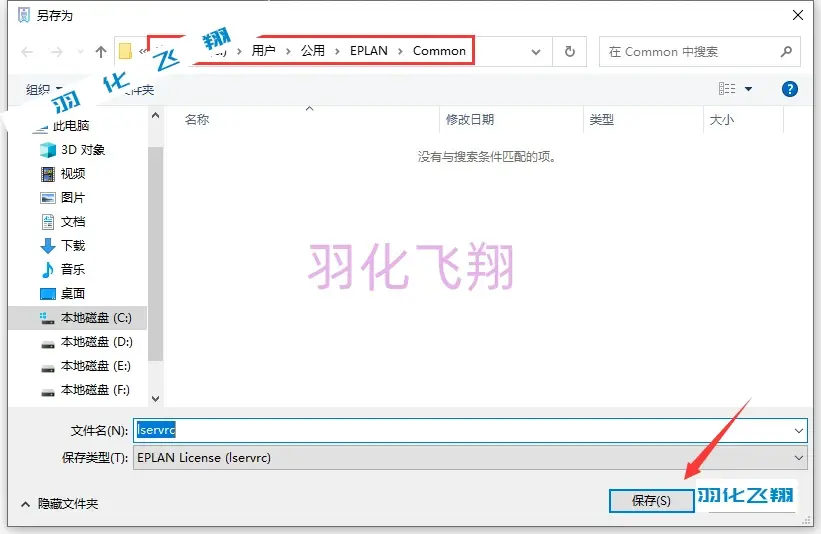Select EPLAN in the address path
This screenshot has height=534, width=821.
pyautogui.click(x=369, y=51)
